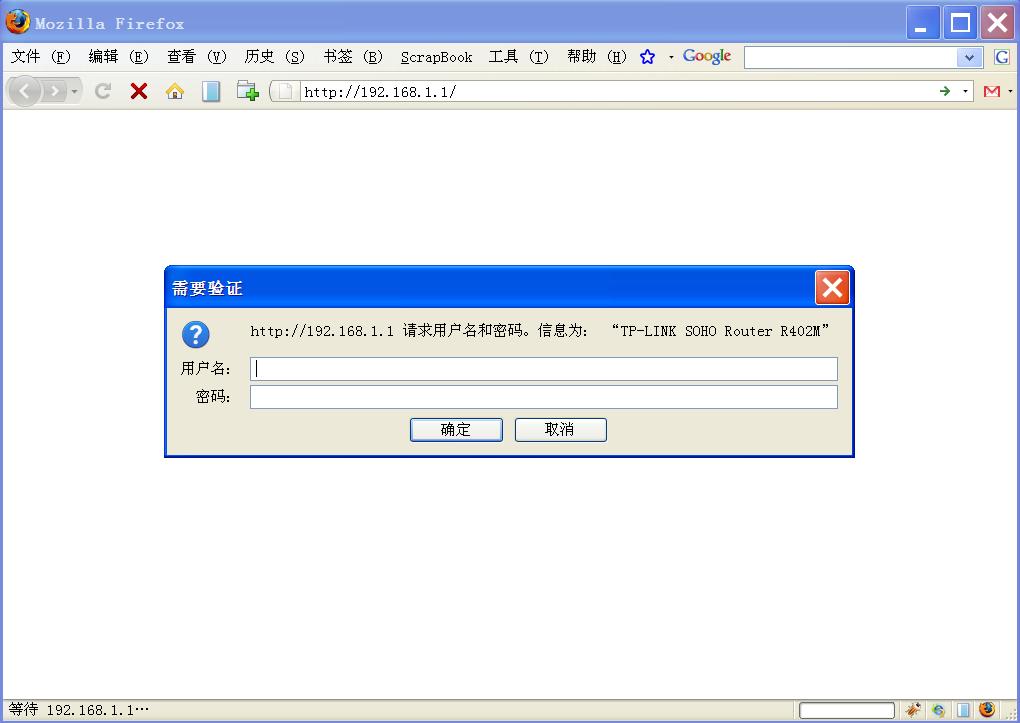Click the green Go arrow

[x=945, y=91]
